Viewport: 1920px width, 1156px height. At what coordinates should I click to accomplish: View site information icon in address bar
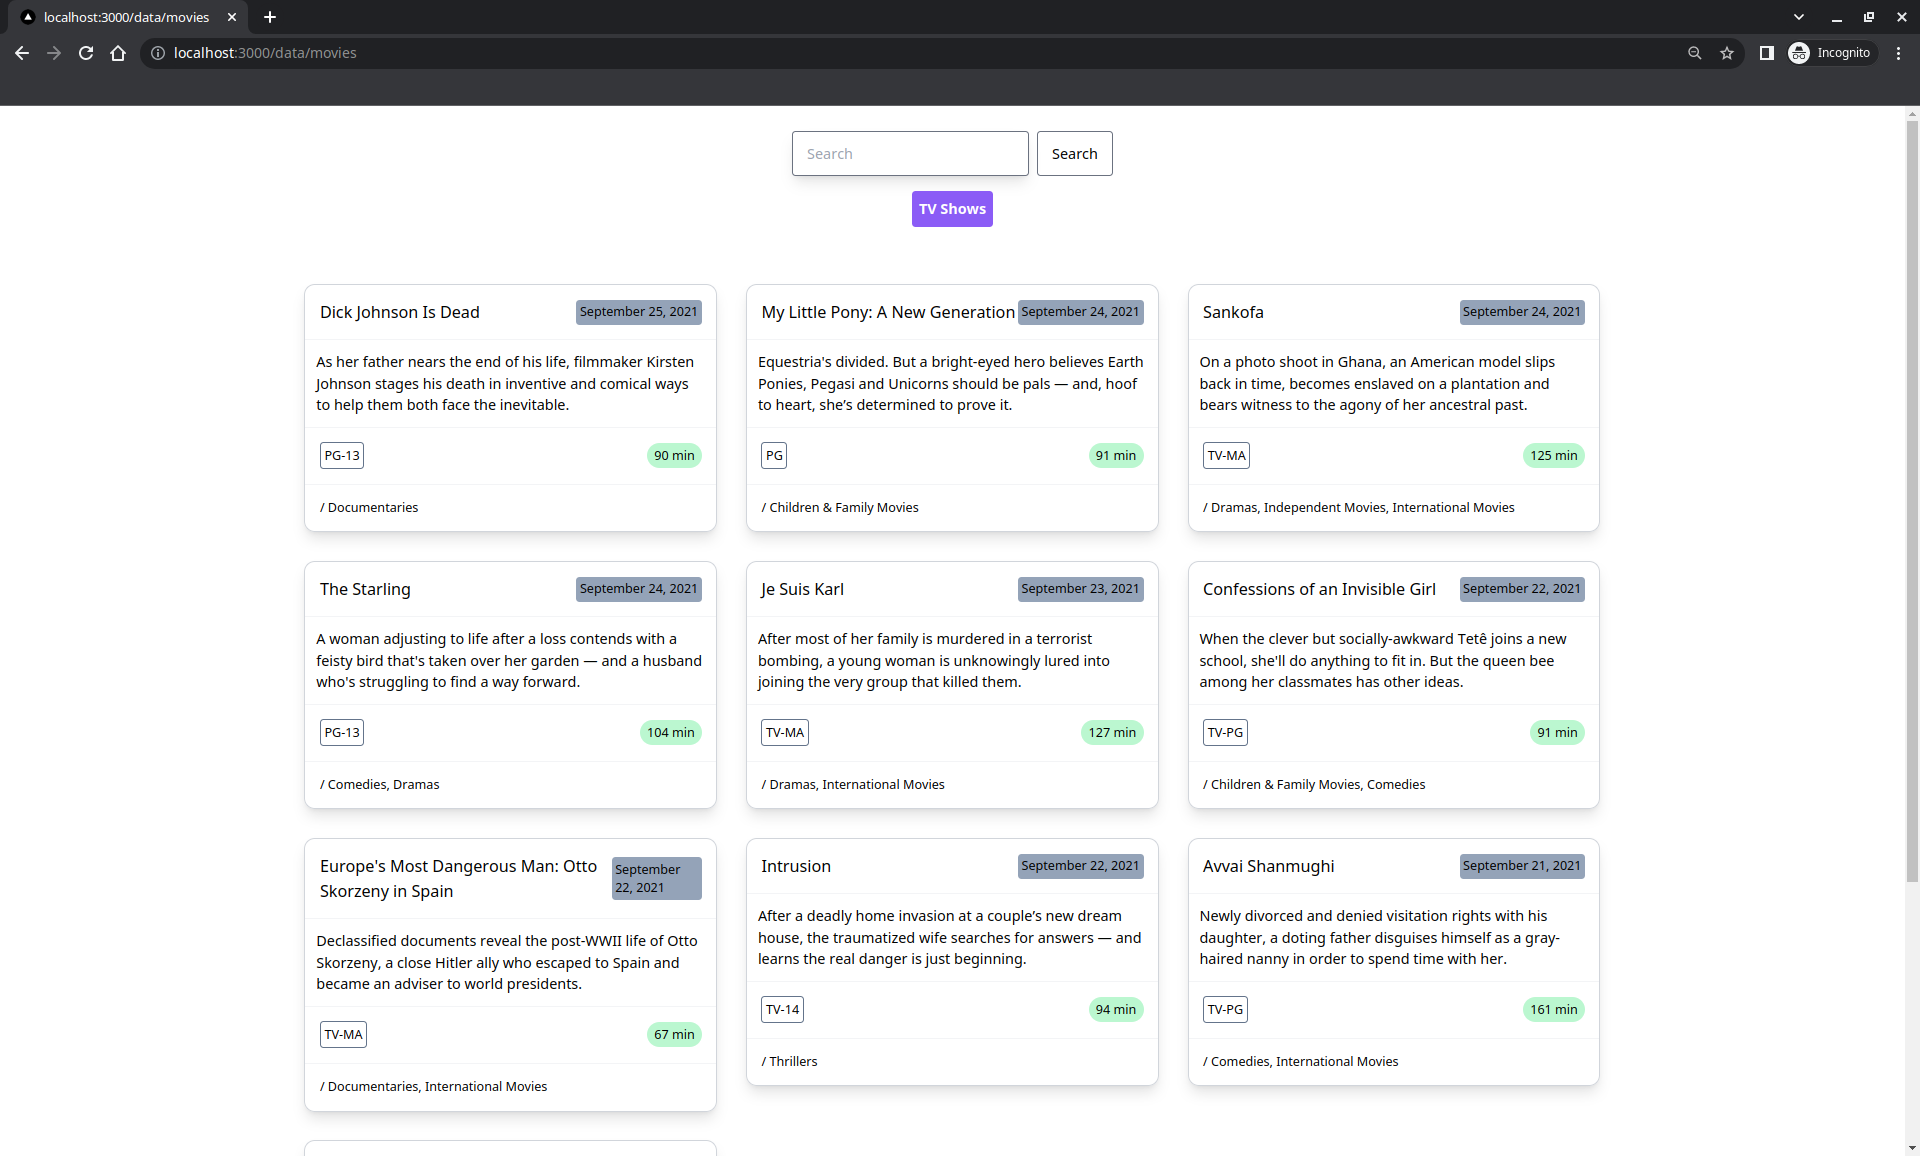point(158,53)
